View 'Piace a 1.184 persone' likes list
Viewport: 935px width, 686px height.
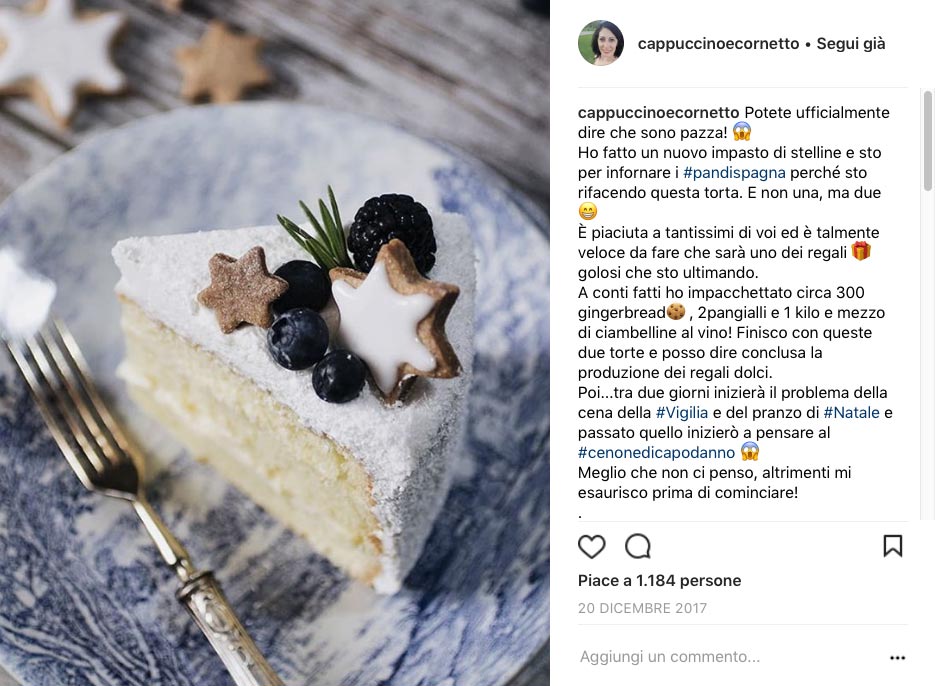coord(659,580)
